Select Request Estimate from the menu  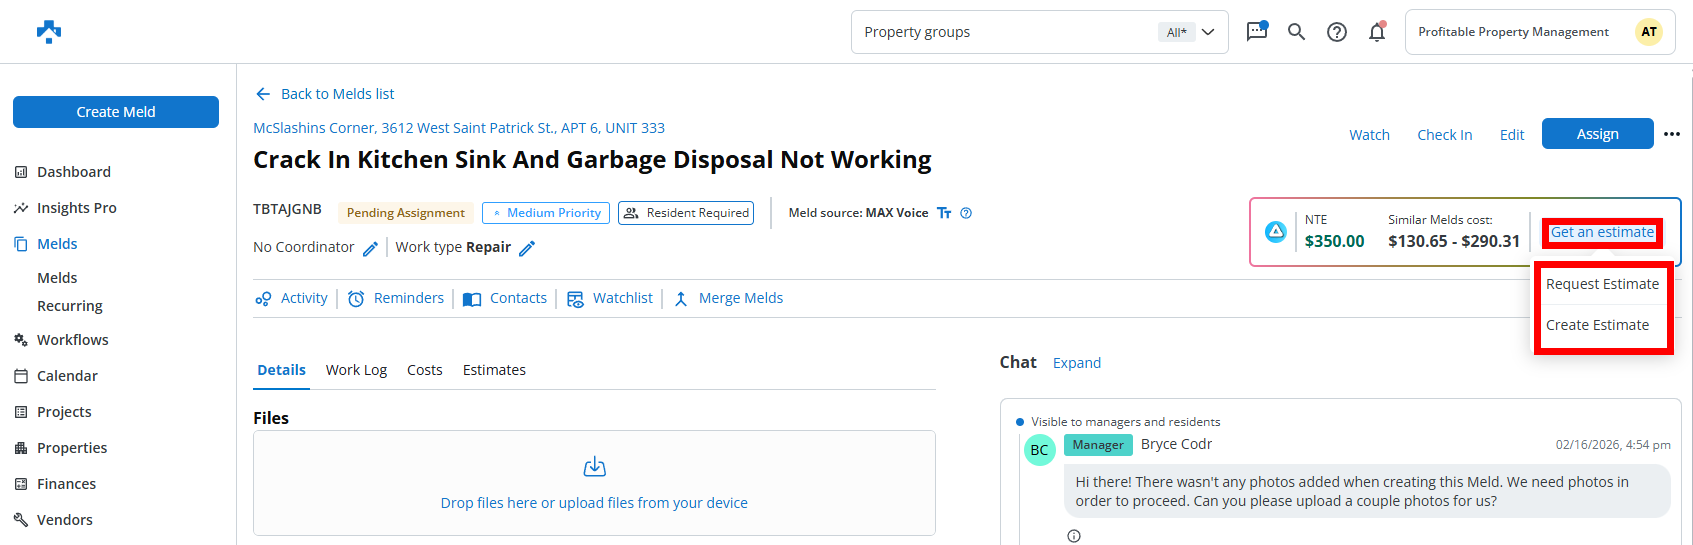(1602, 284)
